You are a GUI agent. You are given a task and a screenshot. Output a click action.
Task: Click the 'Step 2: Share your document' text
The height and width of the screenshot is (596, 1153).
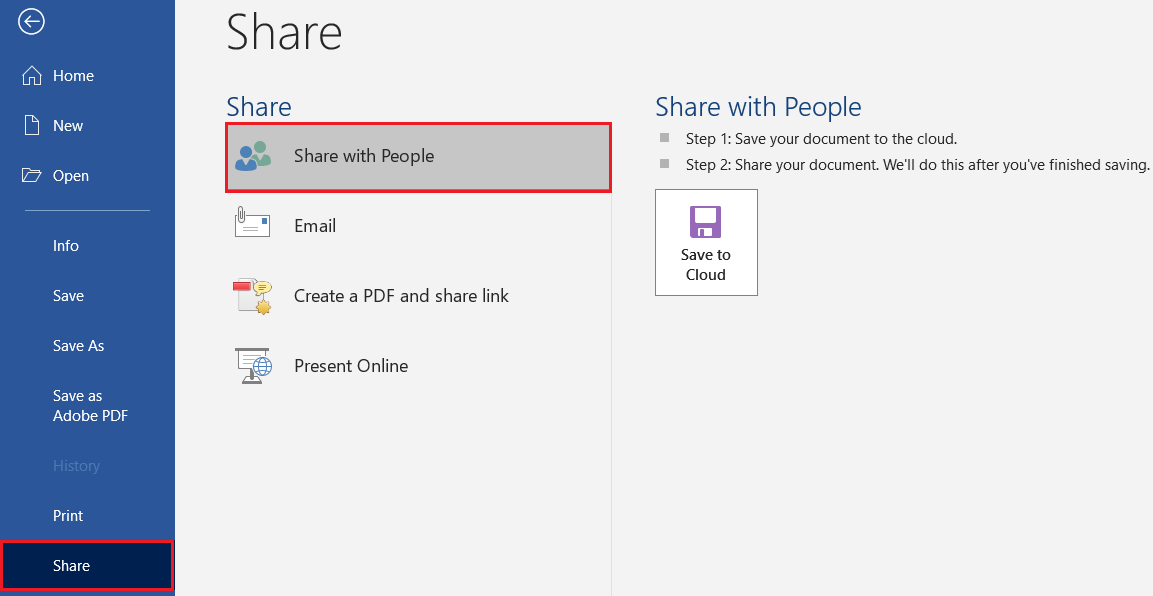point(917,165)
